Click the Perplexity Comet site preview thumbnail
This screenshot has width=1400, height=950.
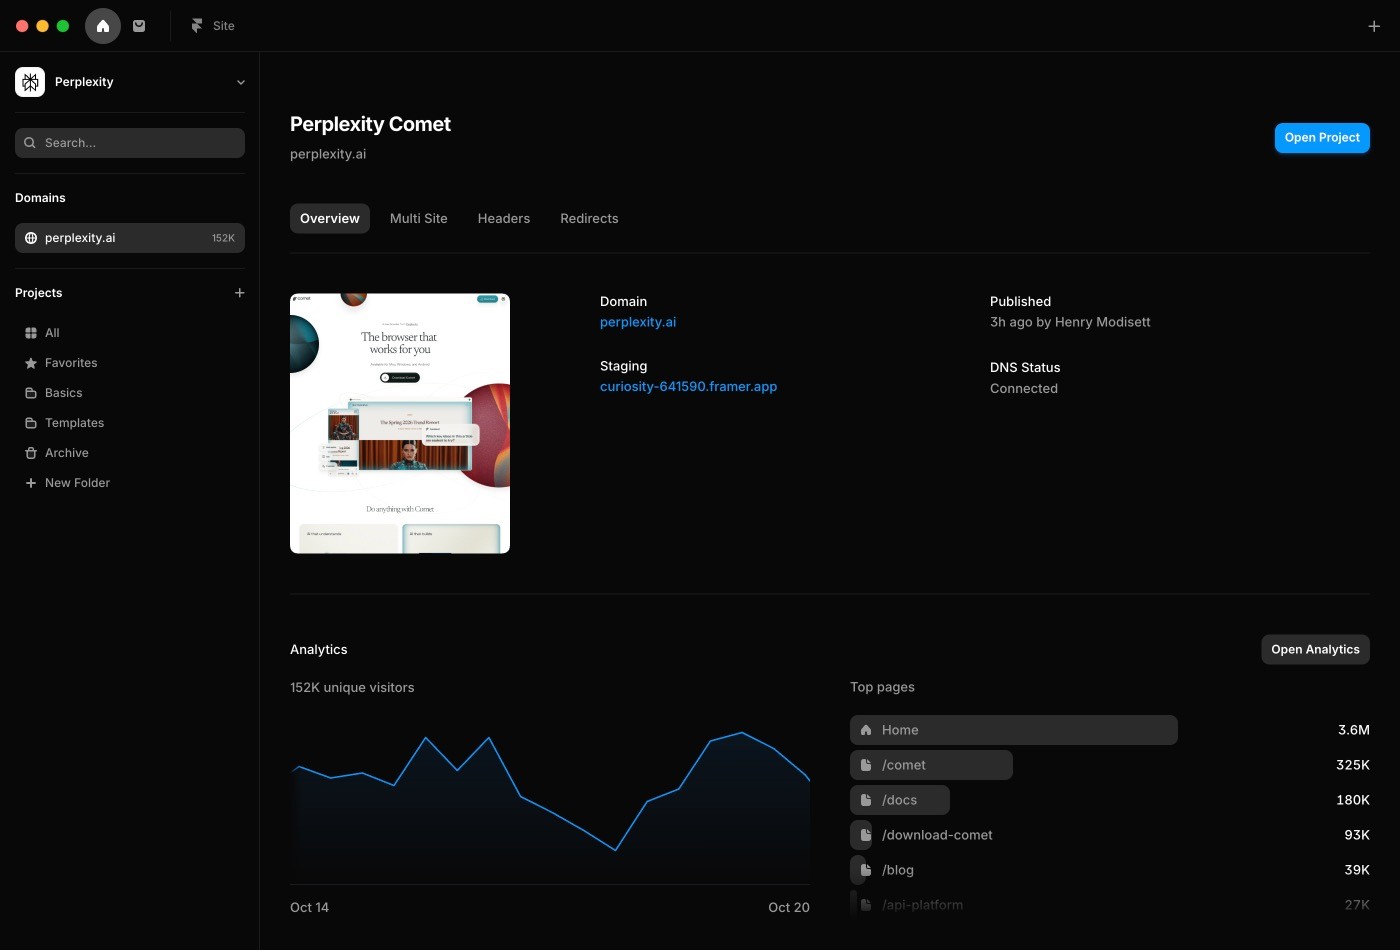400,424
